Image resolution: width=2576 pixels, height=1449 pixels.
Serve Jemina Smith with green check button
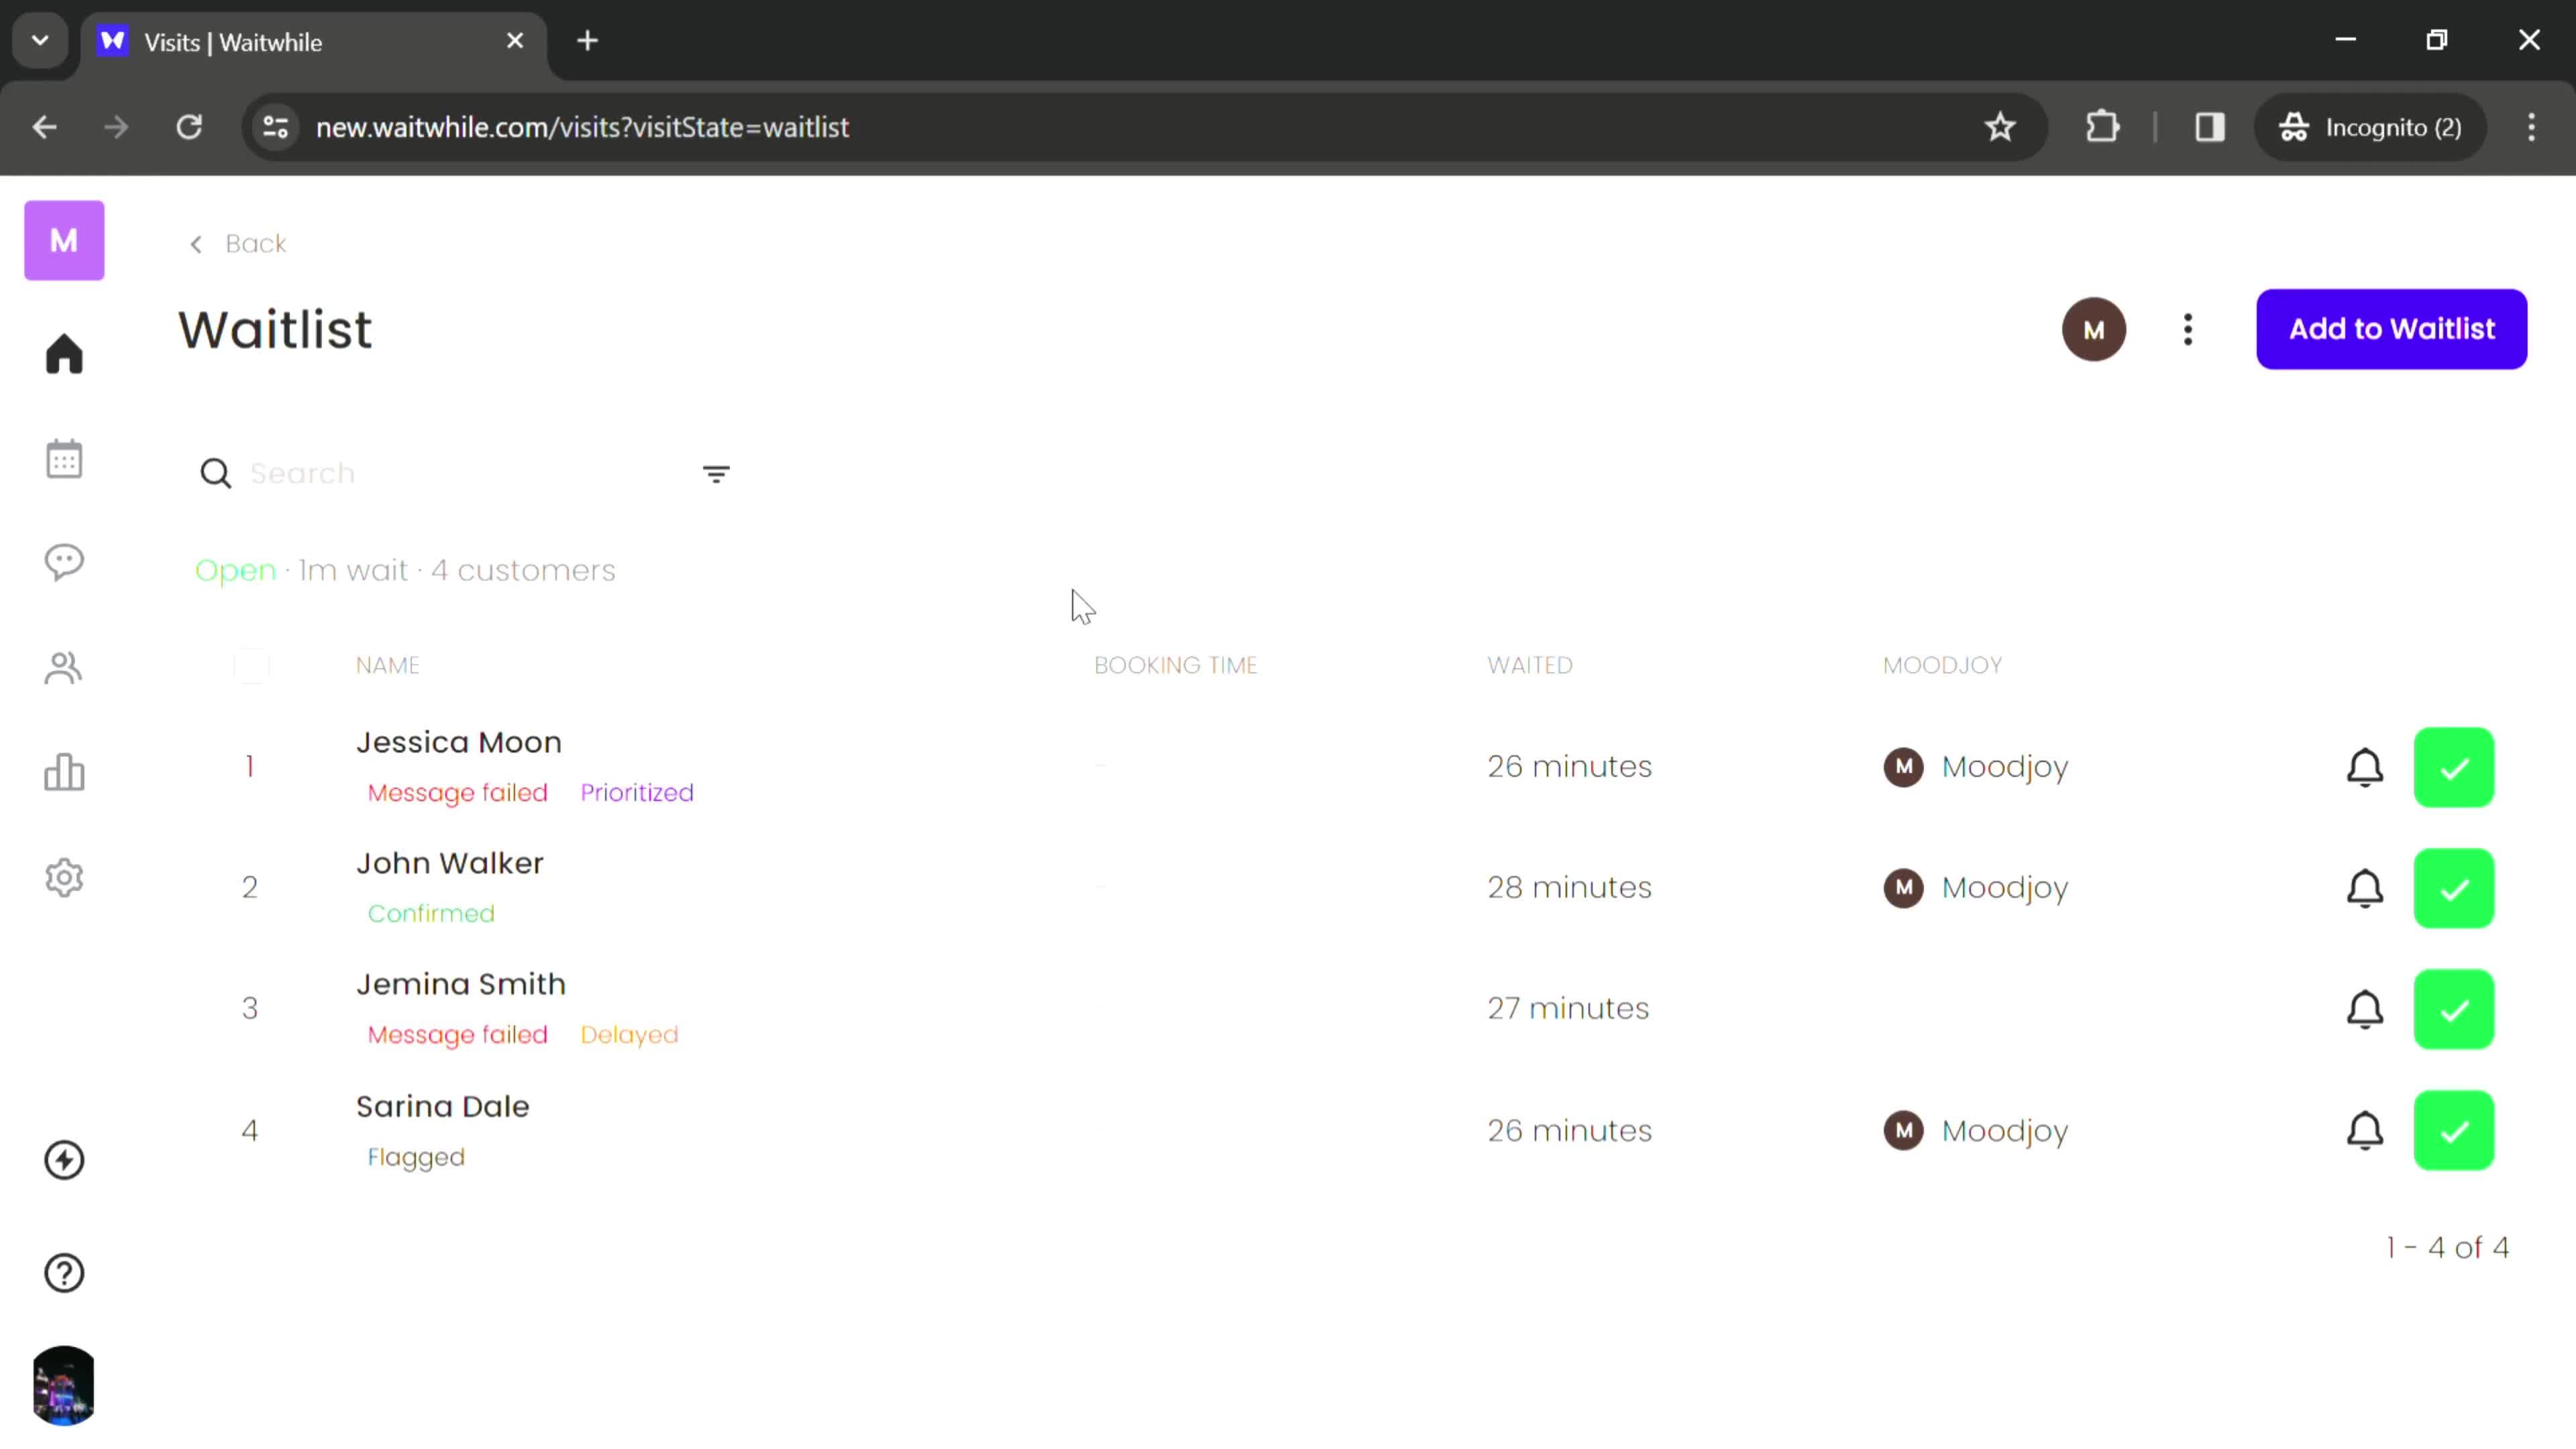[2454, 1009]
